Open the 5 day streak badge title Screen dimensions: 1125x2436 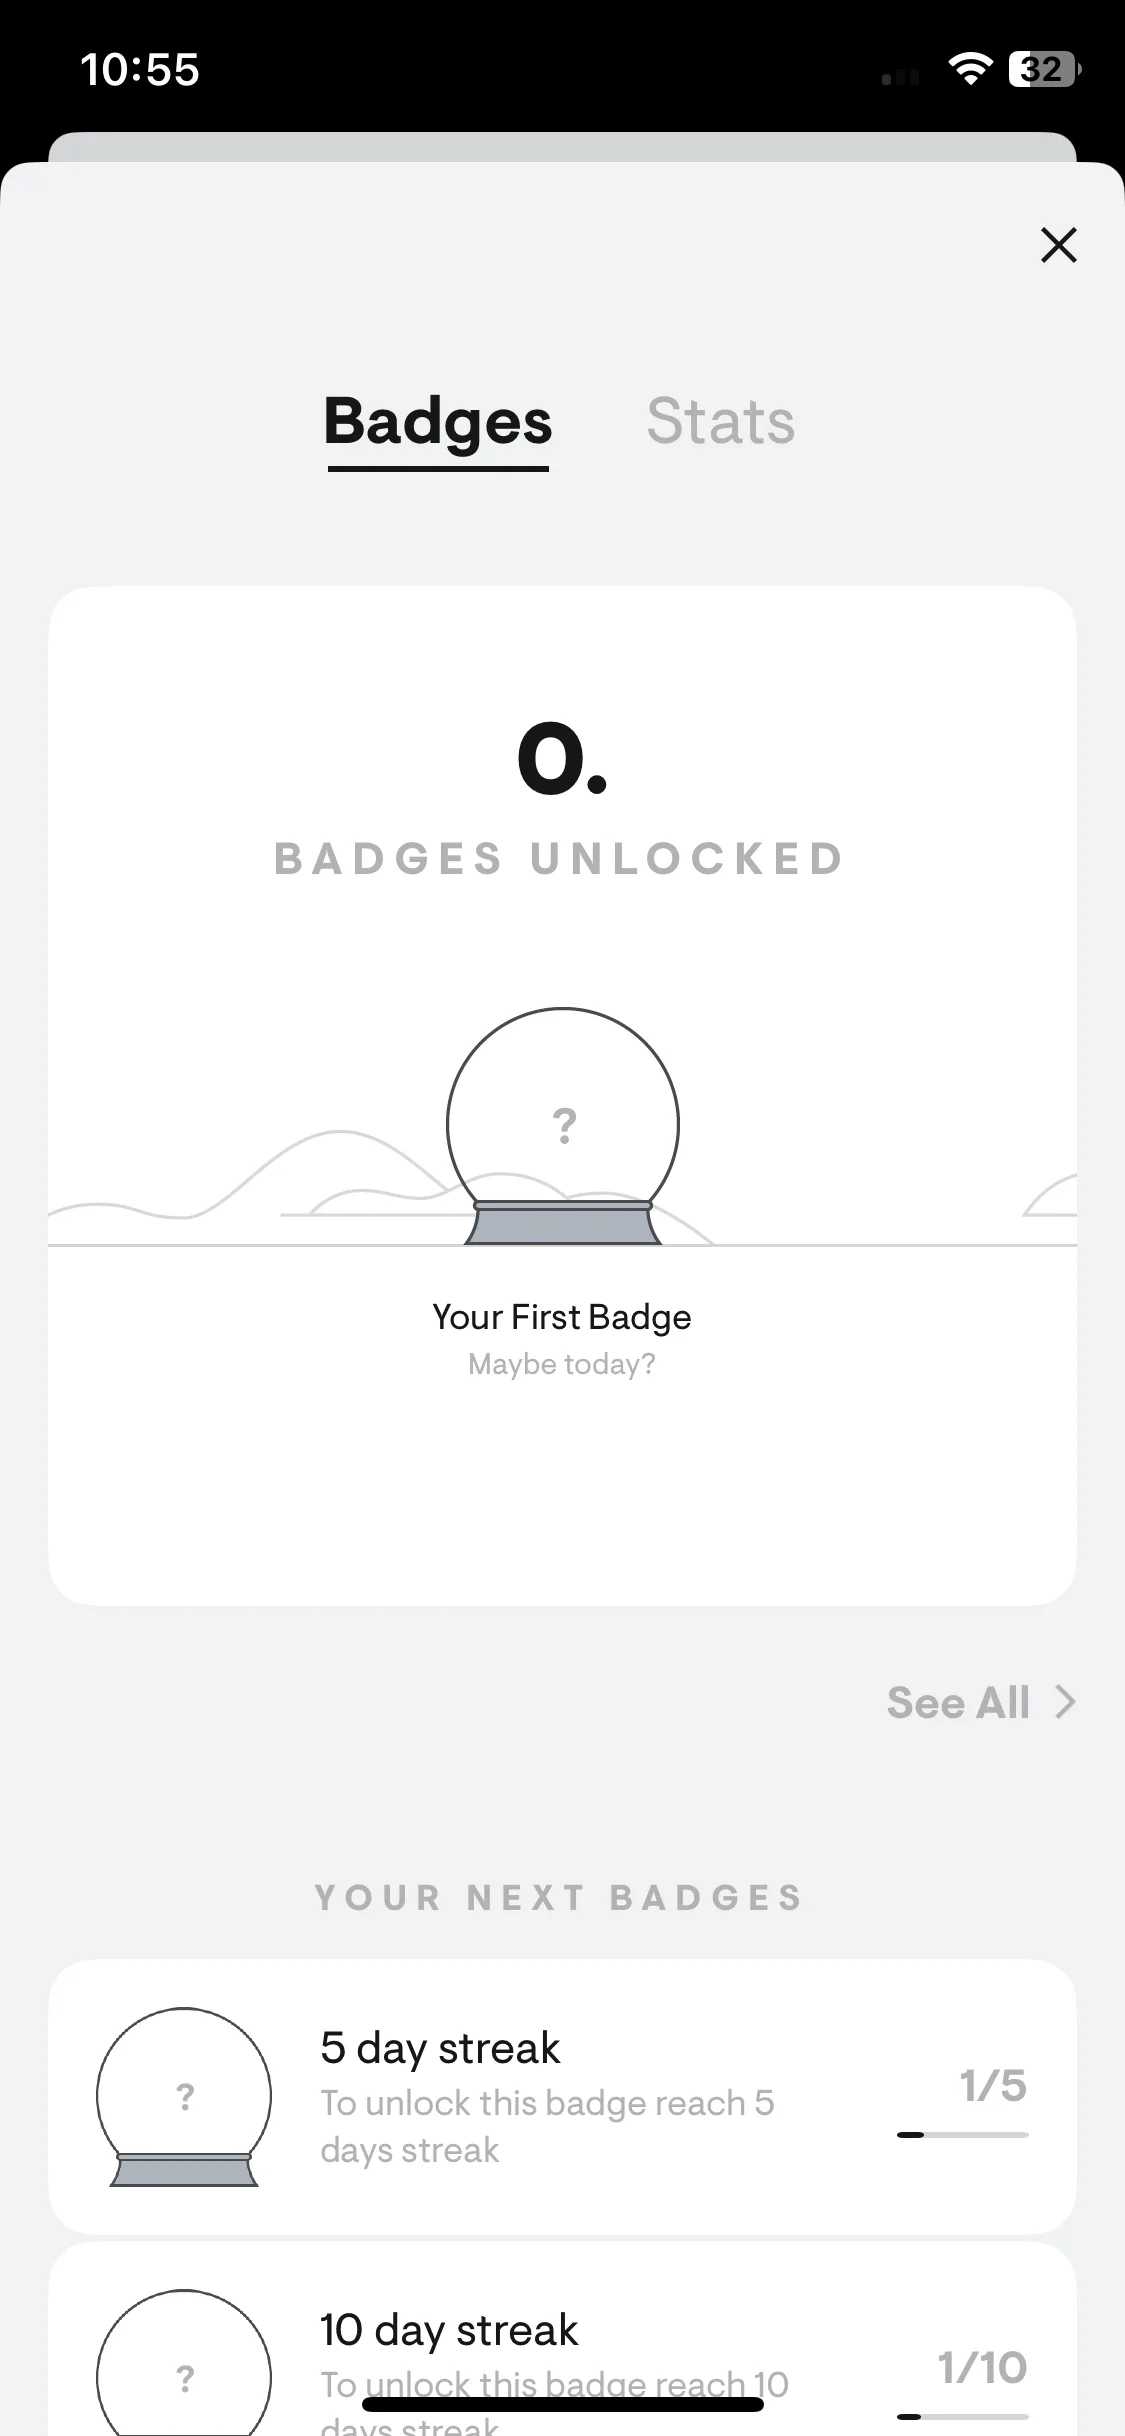[x=440, y=2048]
